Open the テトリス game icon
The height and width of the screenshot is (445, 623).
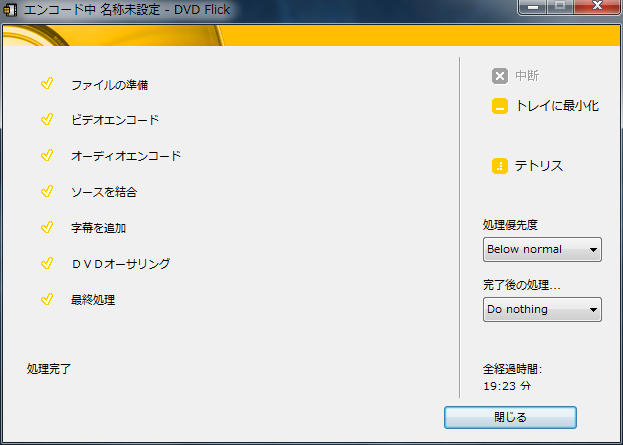[x=499, y=166]
